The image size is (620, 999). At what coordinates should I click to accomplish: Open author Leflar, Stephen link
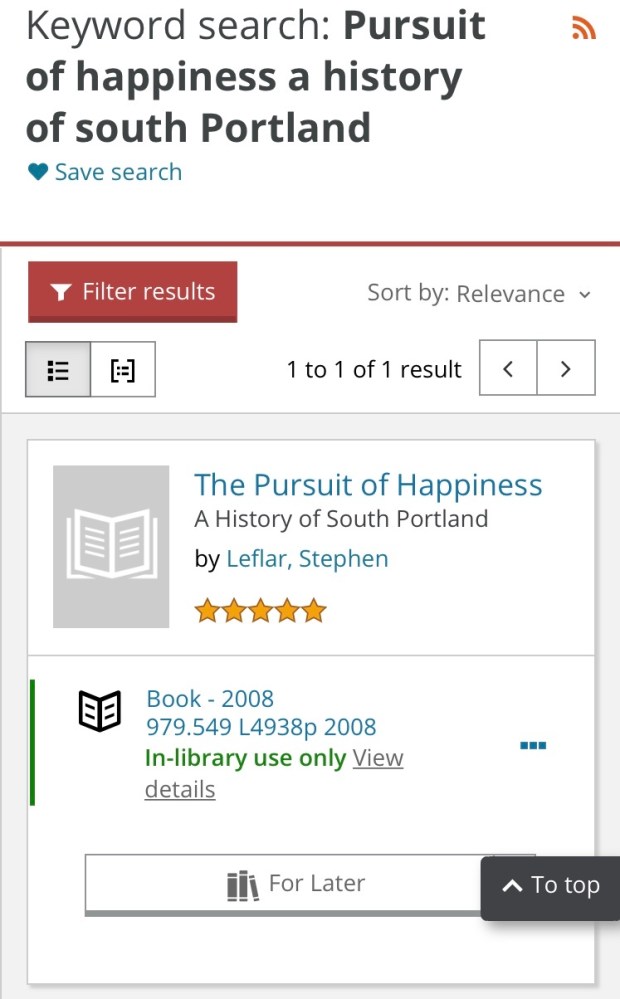click(307, 559)
